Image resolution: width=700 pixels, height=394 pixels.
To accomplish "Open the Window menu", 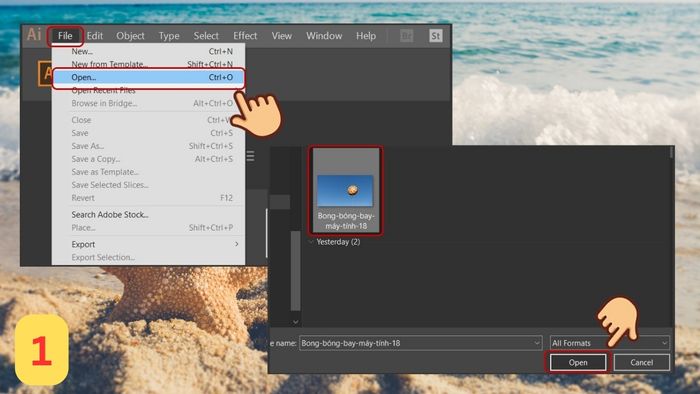I will pos(324,36).
